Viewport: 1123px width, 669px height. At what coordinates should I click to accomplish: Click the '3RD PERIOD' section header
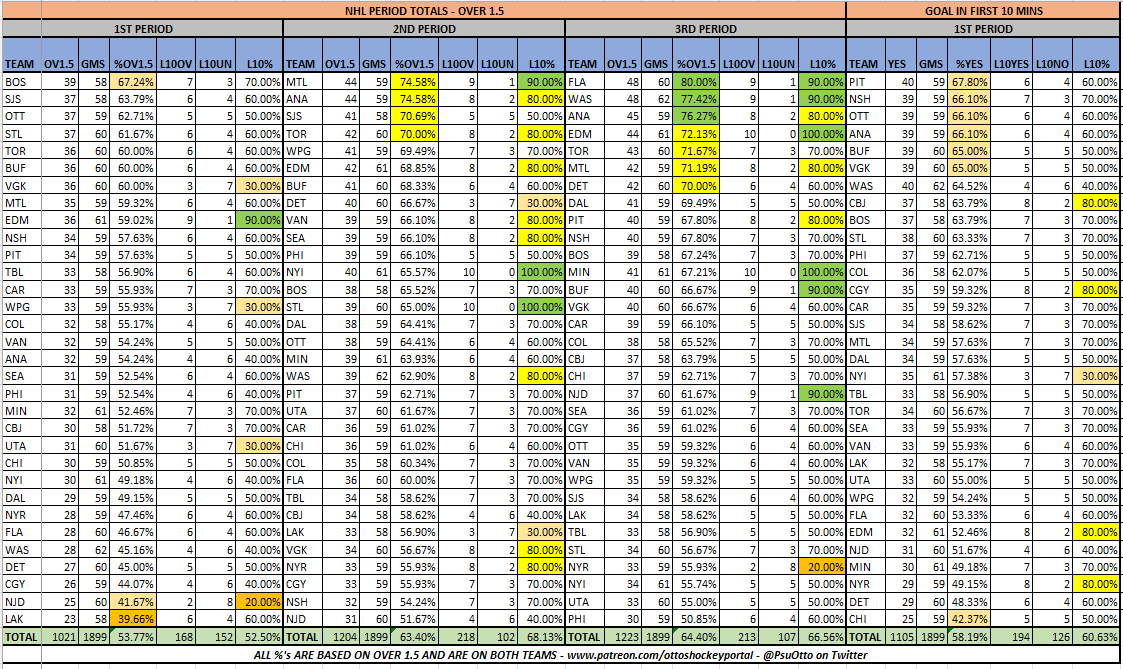point(705,29)
